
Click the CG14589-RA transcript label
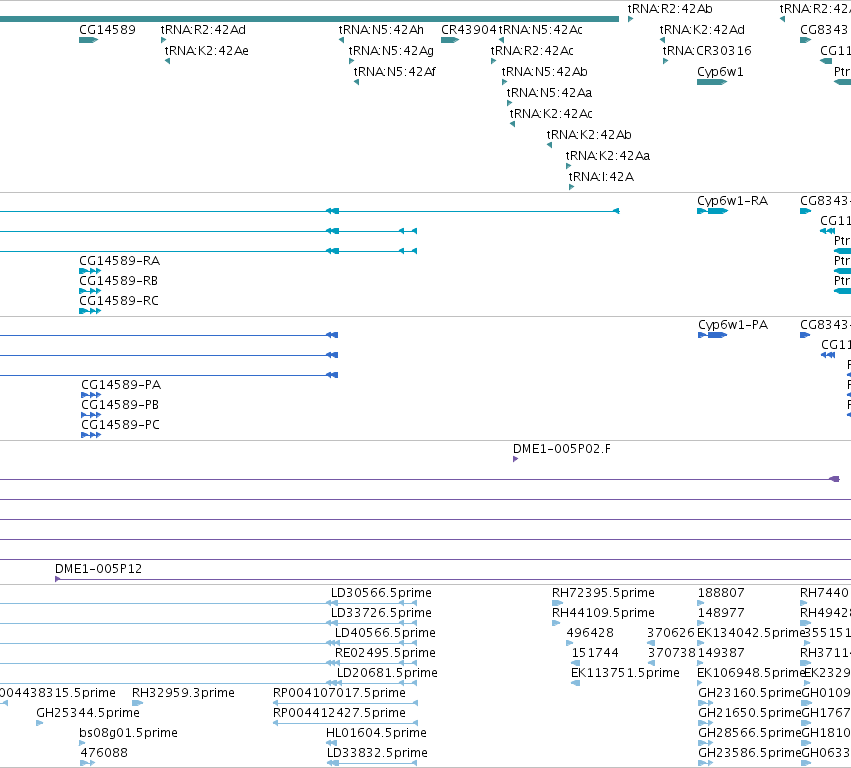119,261
